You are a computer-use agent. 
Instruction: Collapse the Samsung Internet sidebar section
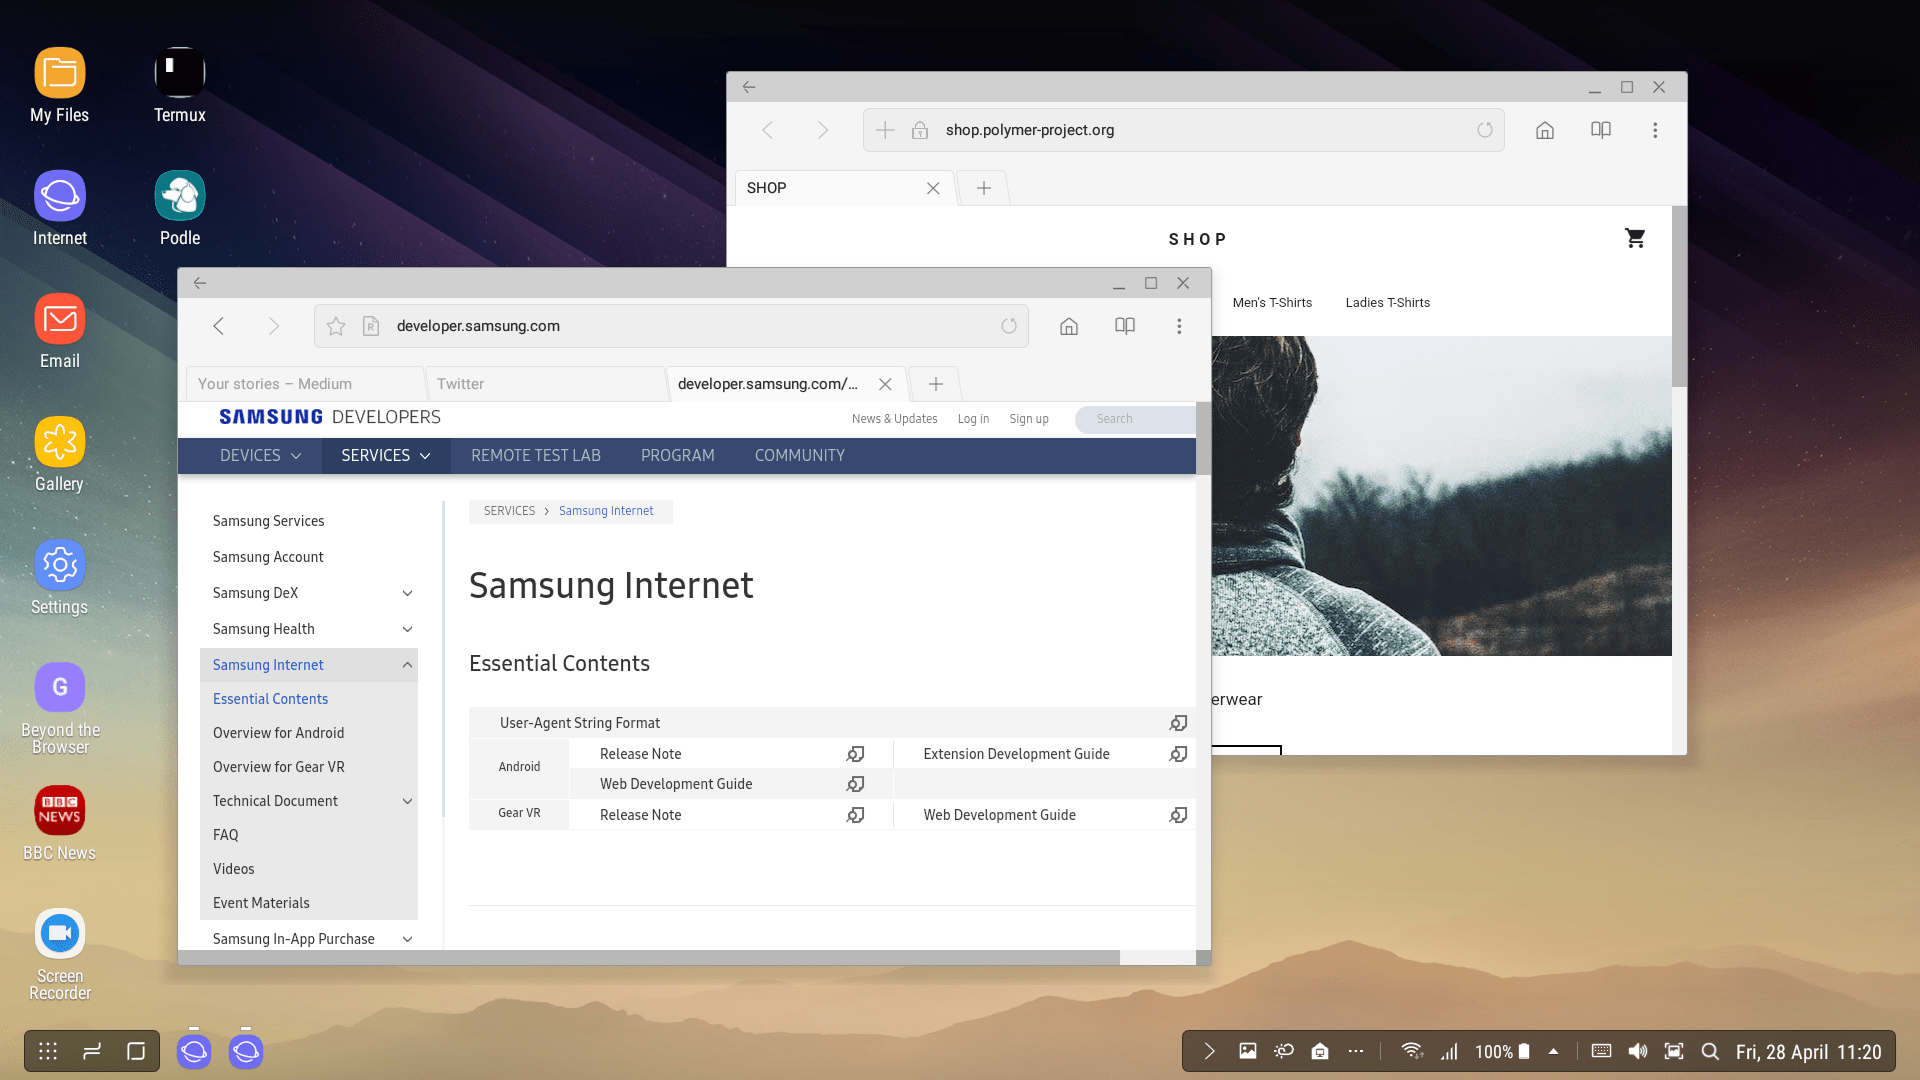pyautogui.click(x=407, y=665)
